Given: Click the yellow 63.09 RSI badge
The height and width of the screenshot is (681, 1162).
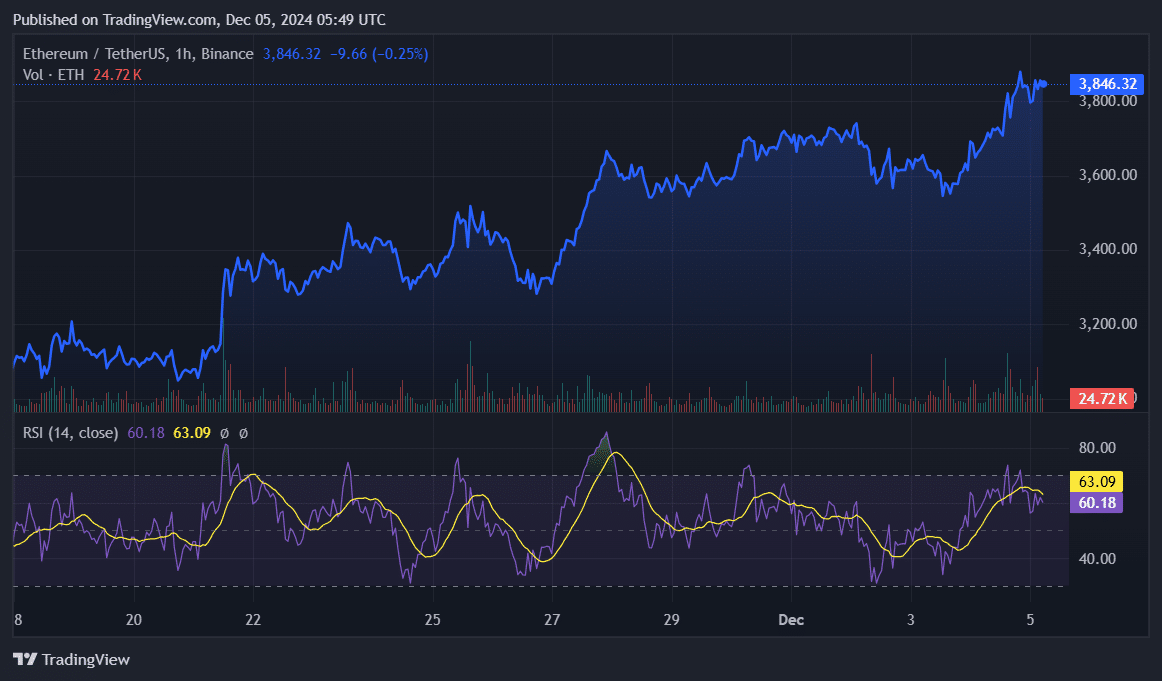Looking at the screenshot, I should 1095,482.
